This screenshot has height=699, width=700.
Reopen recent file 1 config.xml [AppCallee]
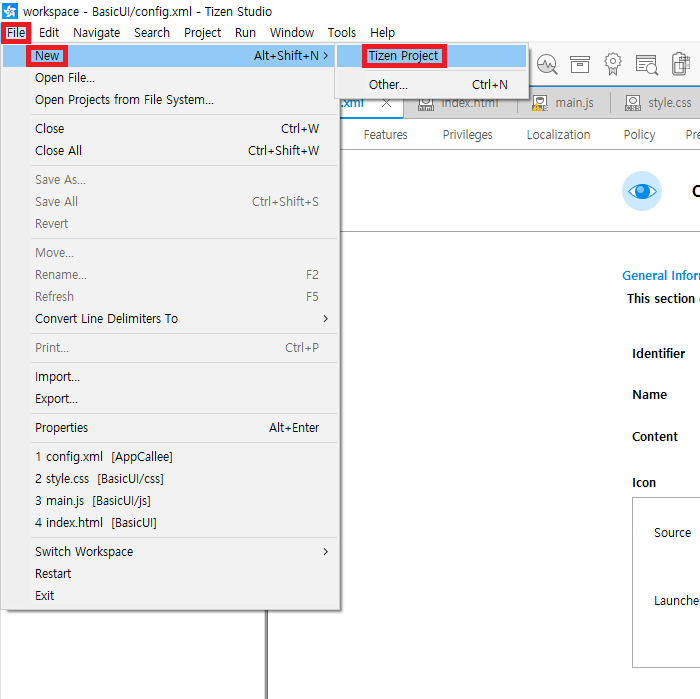pos(170,457)
